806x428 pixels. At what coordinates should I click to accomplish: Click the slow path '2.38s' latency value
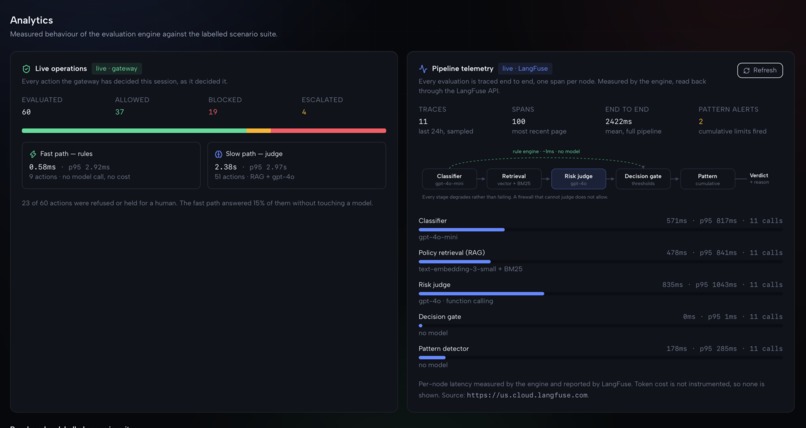(x=226, y=167)
